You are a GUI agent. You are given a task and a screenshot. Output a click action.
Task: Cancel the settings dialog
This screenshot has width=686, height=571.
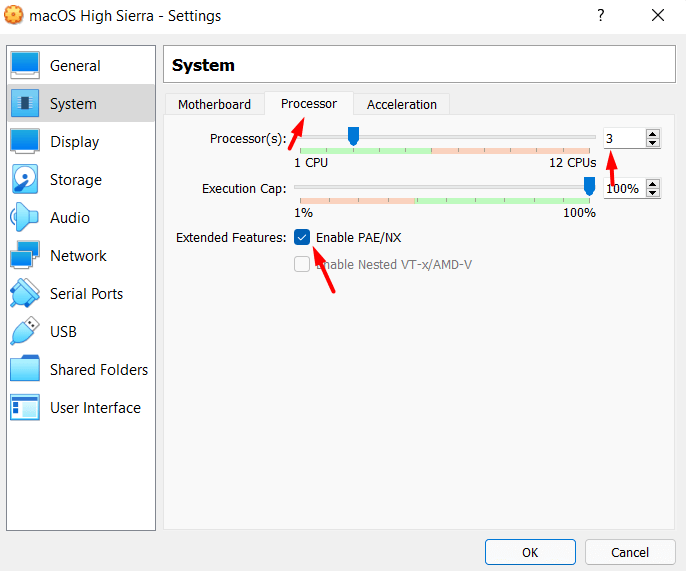coord(630,552)
